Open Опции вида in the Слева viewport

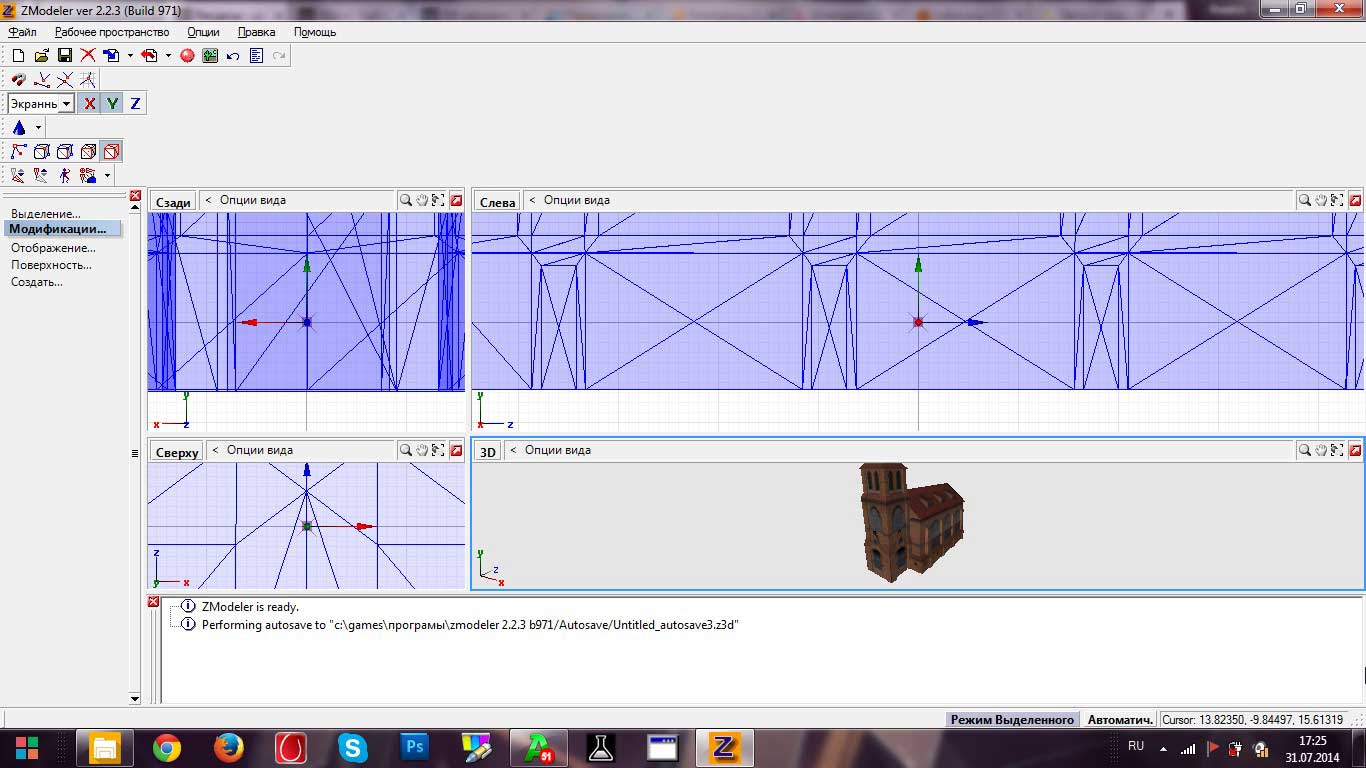pos(576,200)
